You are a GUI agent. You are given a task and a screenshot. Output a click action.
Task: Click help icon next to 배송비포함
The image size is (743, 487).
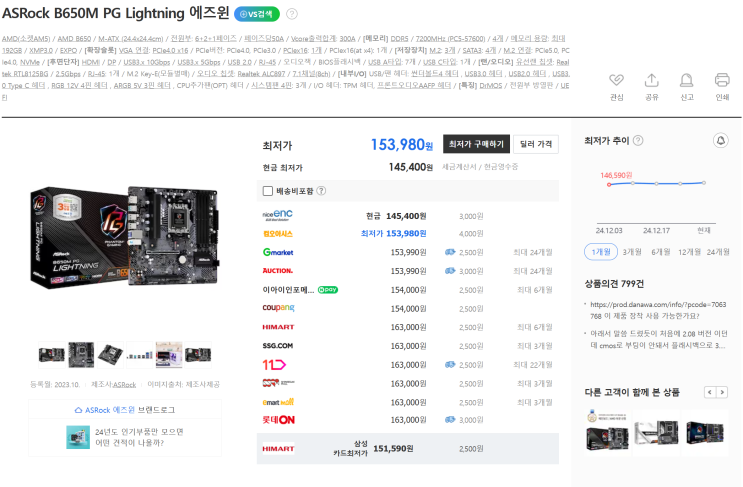click(x=321, y=191)
